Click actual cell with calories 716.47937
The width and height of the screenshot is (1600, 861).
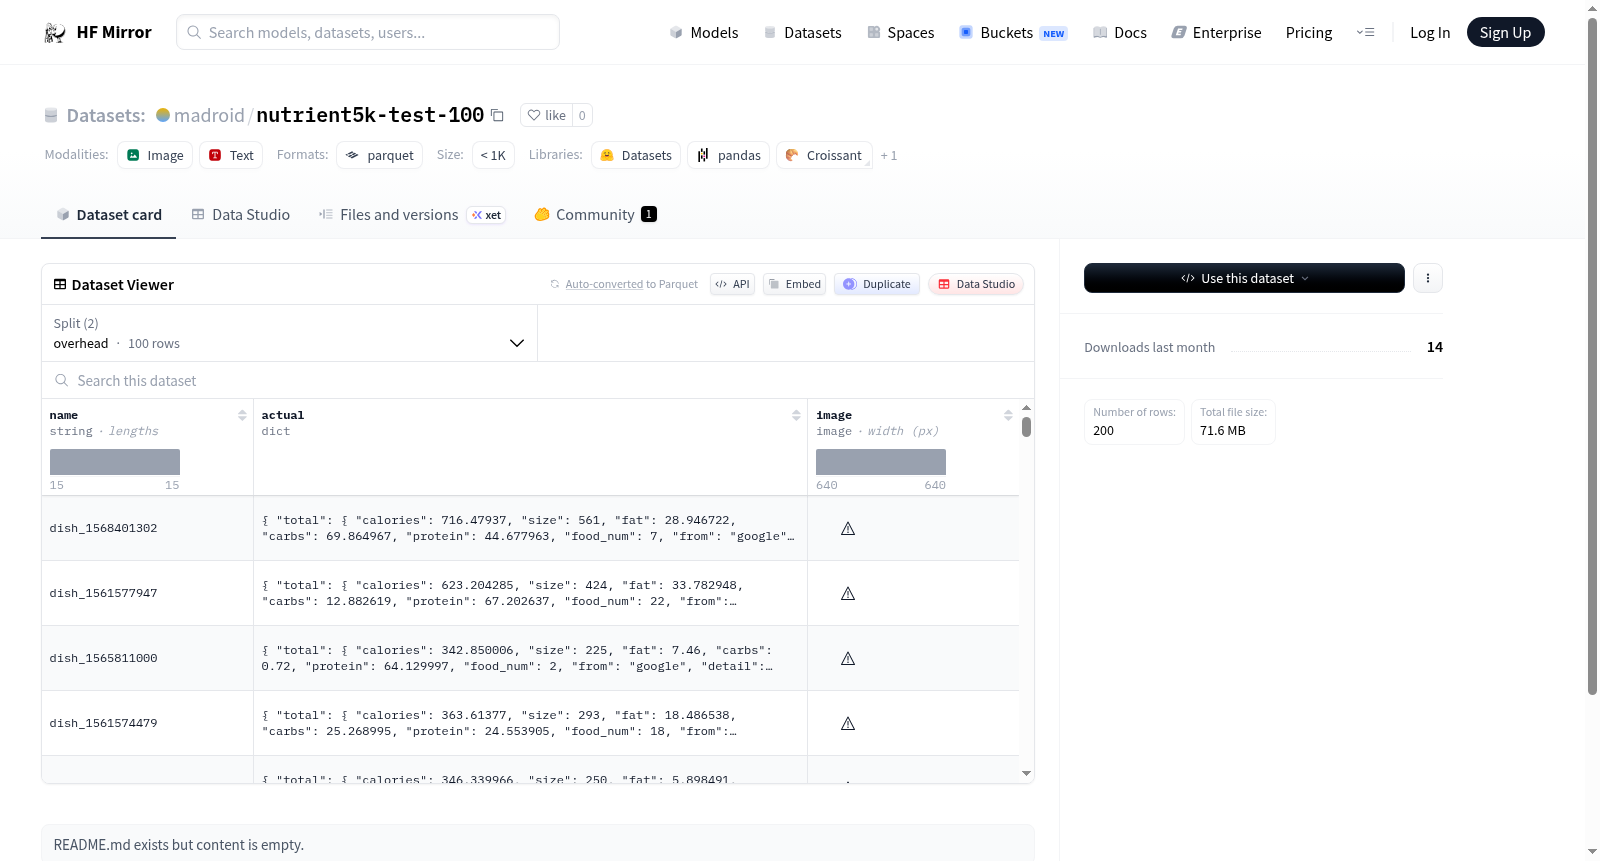(530, 528)
